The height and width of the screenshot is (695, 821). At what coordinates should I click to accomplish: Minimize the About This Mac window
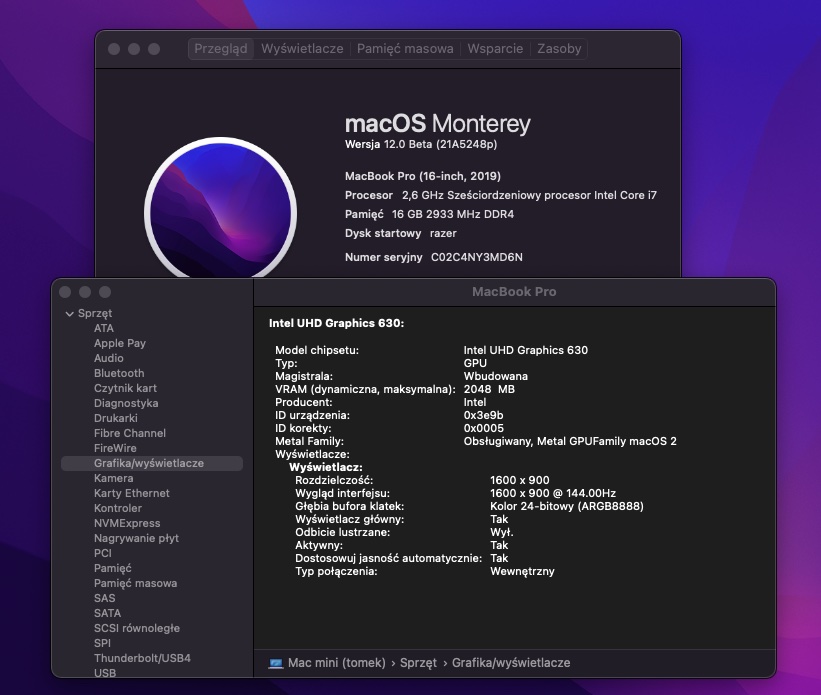(134, 49)
